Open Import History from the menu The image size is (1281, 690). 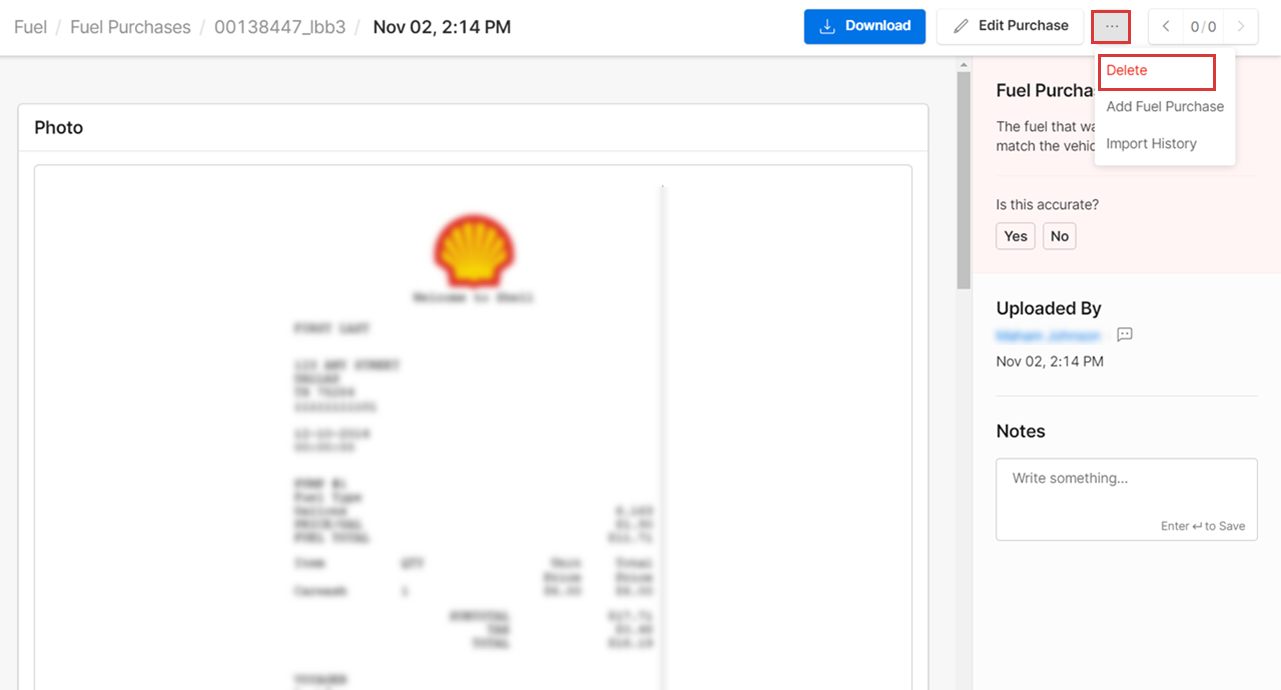click(1151, 144)
